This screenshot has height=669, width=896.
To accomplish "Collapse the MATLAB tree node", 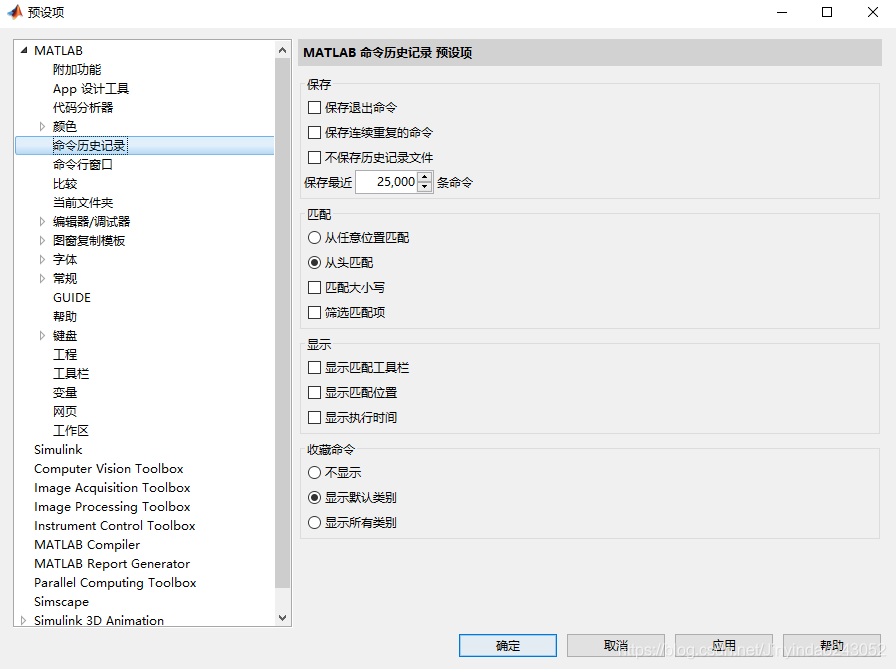I will click(23, 50).
